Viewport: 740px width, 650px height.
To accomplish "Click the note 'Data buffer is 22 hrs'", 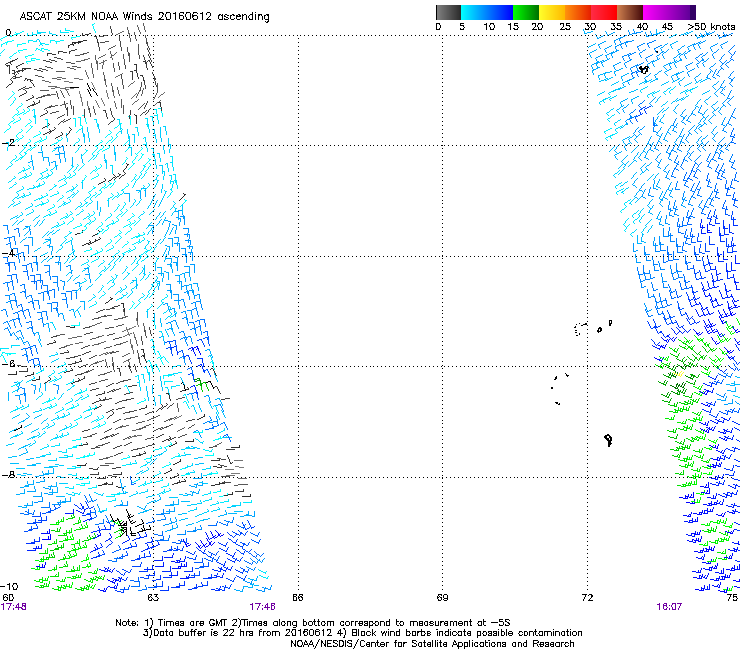I will [x=205, y=633].
